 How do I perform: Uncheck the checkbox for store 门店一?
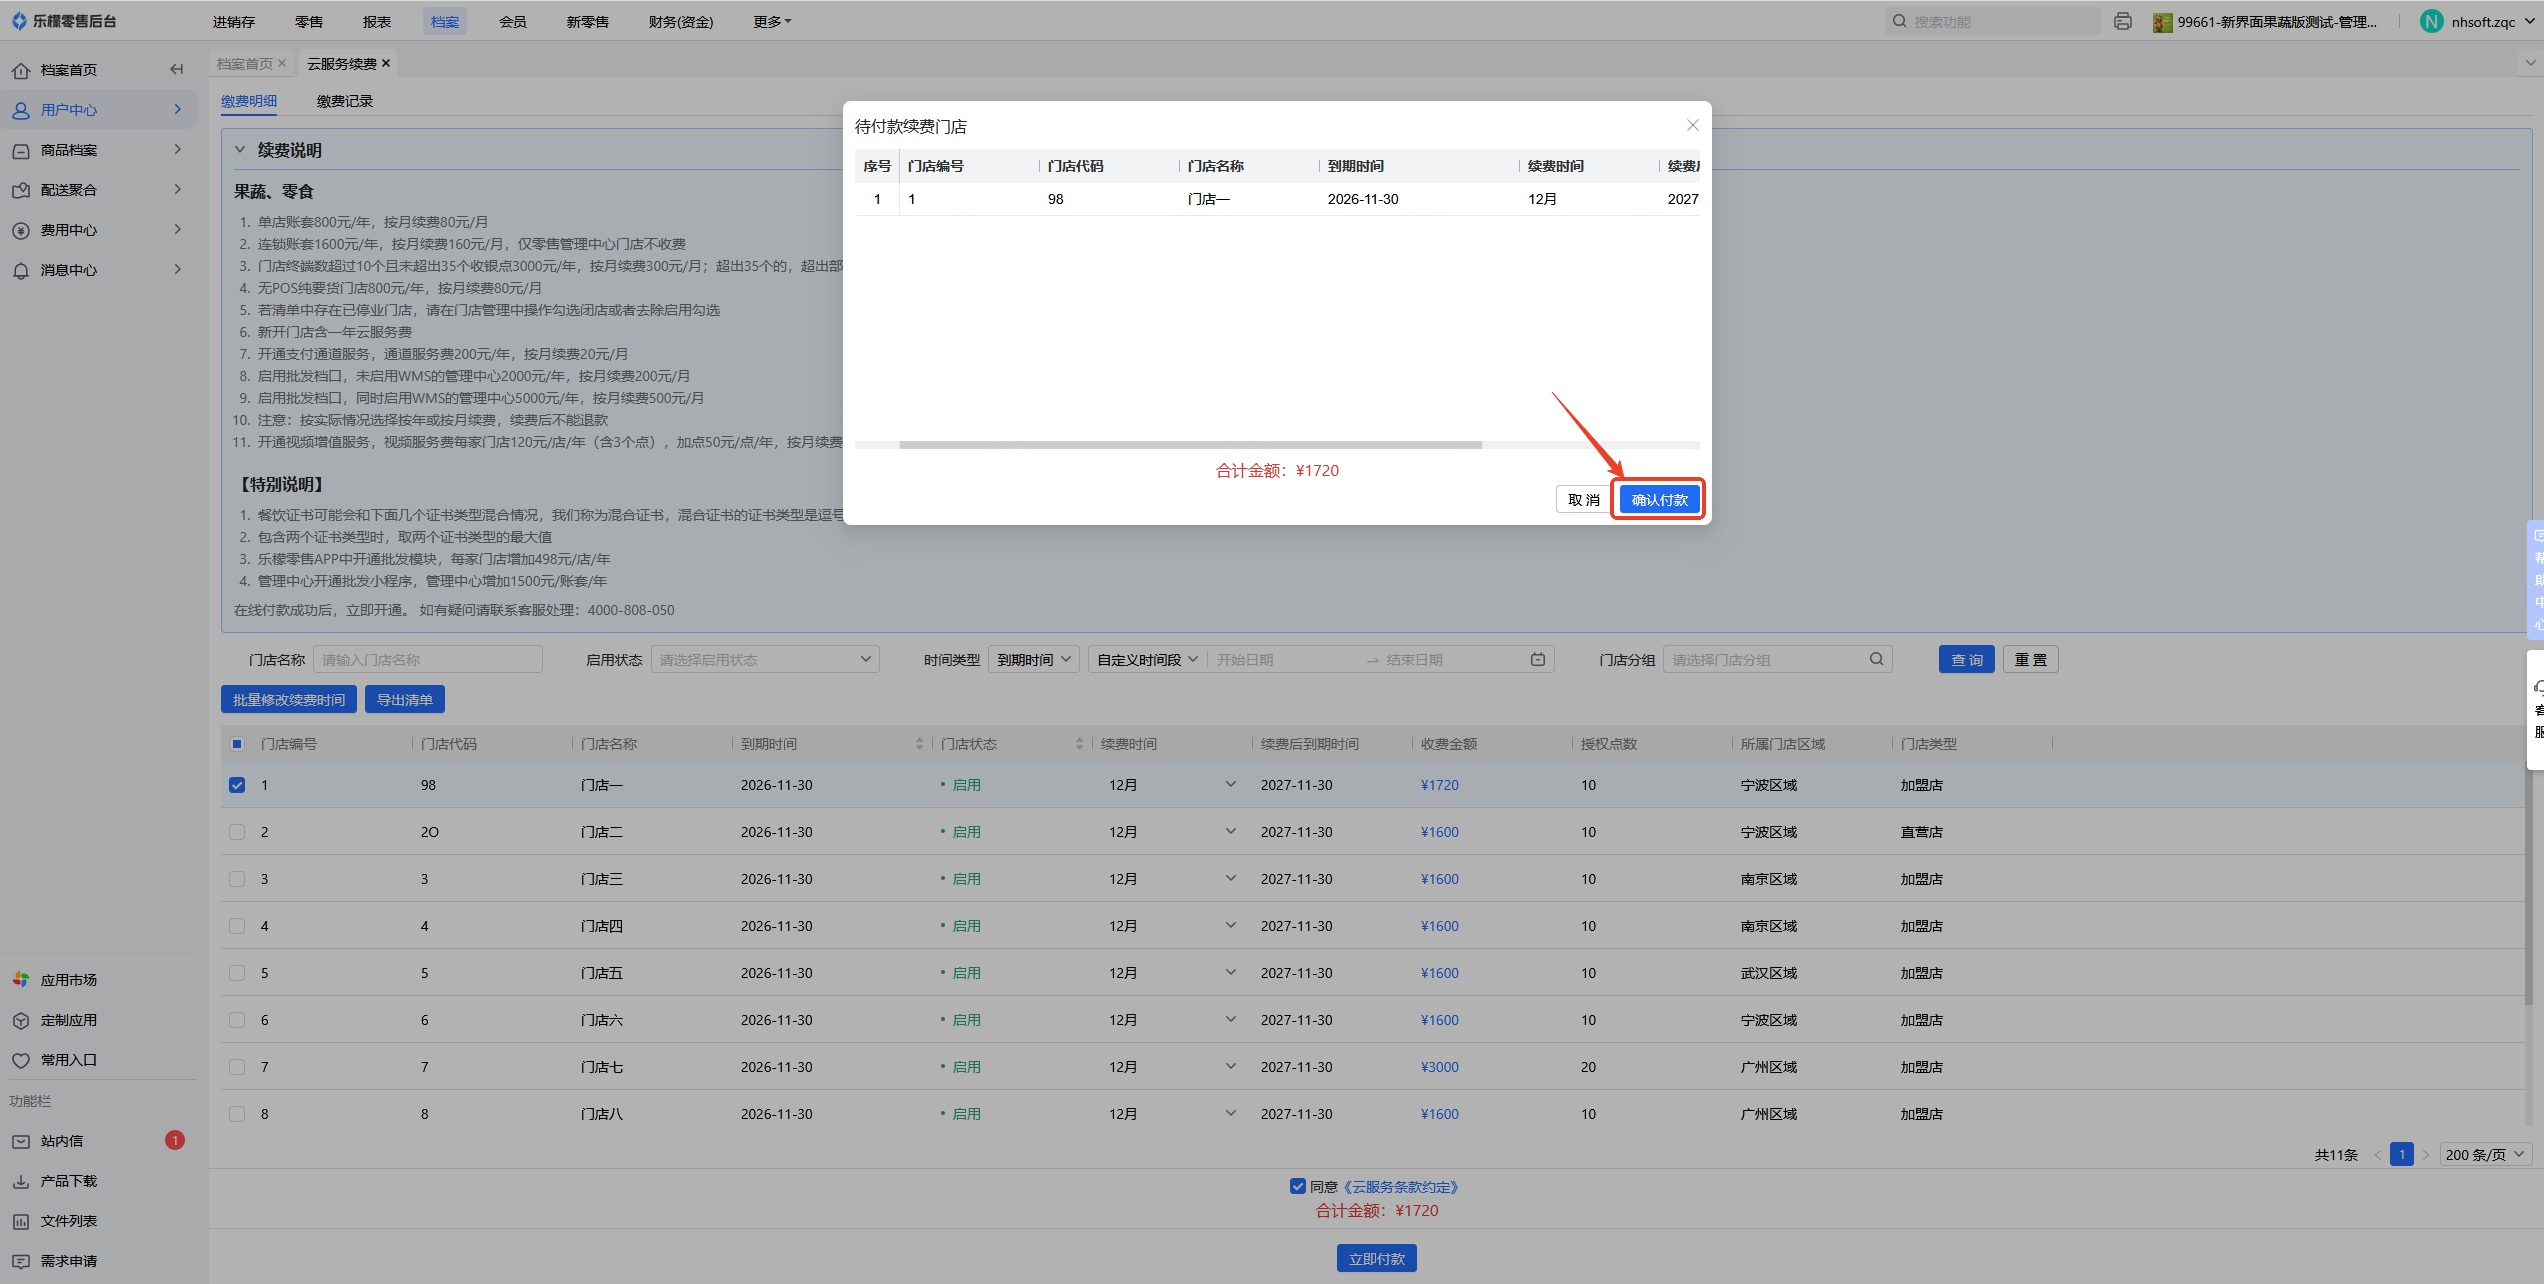[x=237, y=785]
